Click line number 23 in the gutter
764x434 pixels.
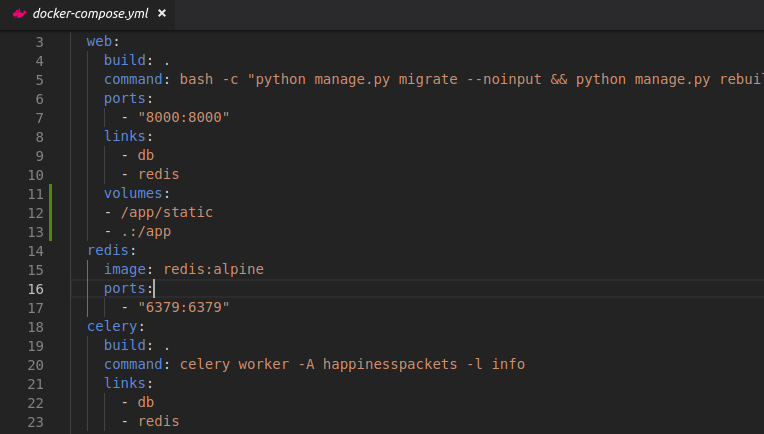(x=36, y=422)
